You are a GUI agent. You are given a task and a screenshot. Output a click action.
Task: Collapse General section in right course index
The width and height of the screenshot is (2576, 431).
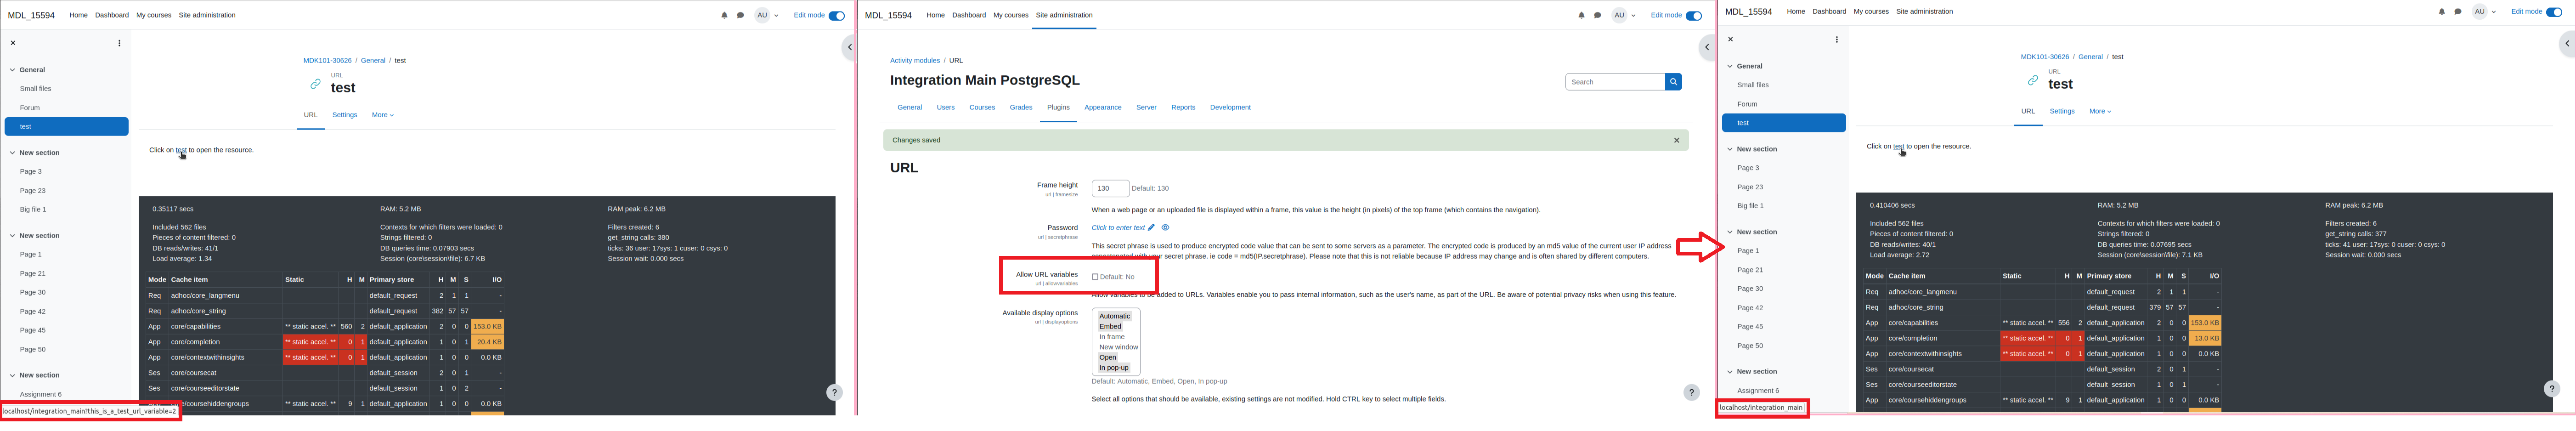(1730, 66)
